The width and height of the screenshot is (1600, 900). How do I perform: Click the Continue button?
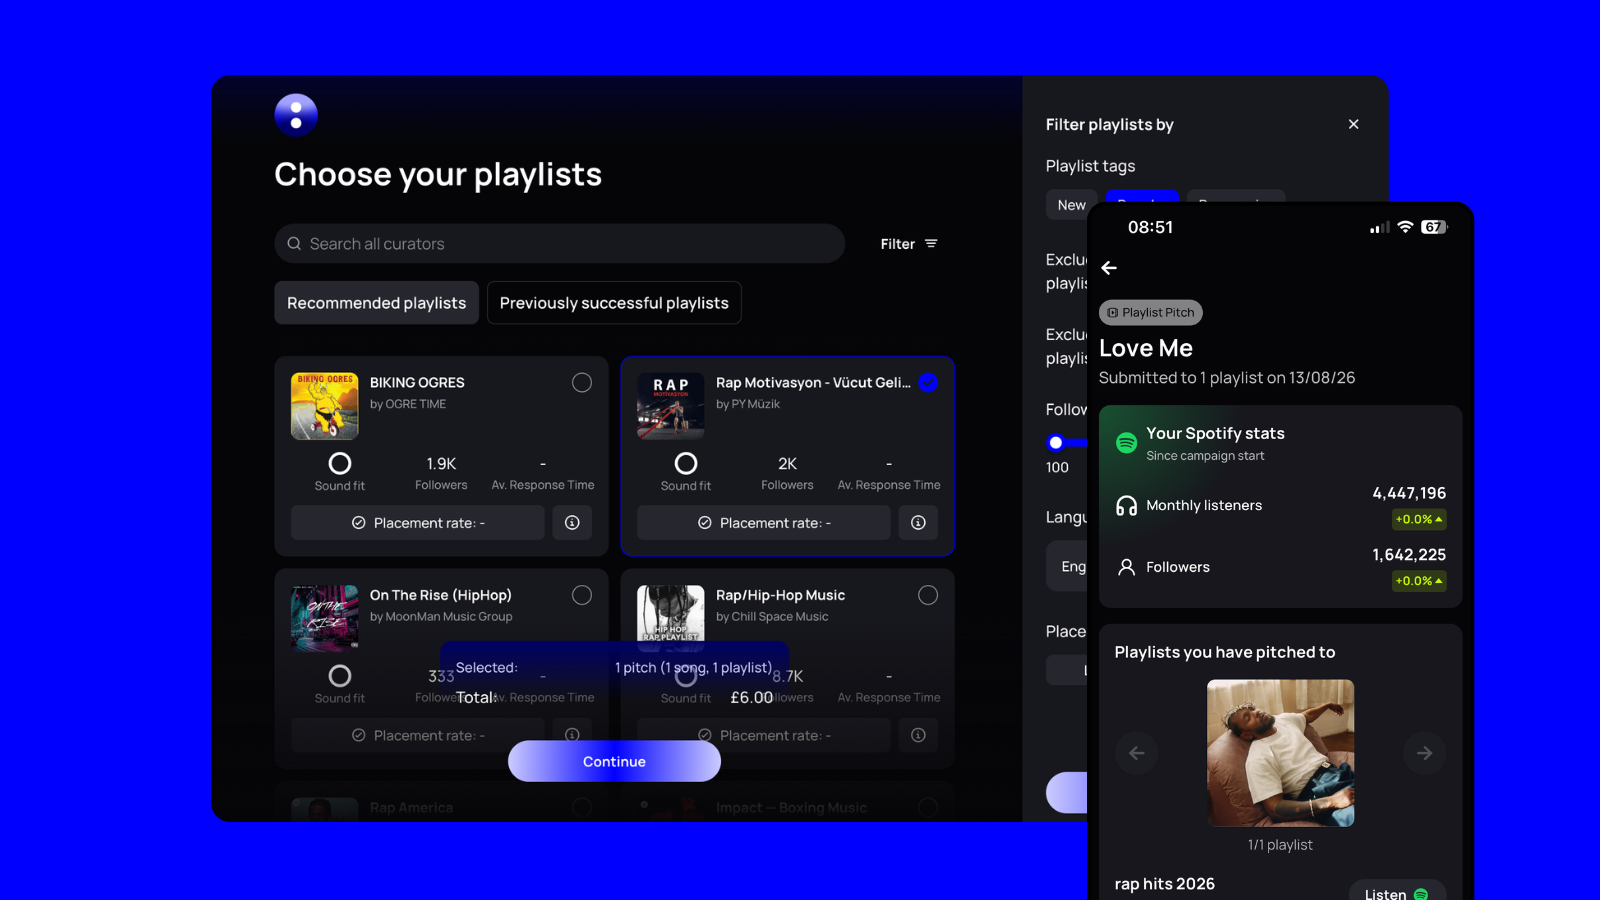point(614,762)
